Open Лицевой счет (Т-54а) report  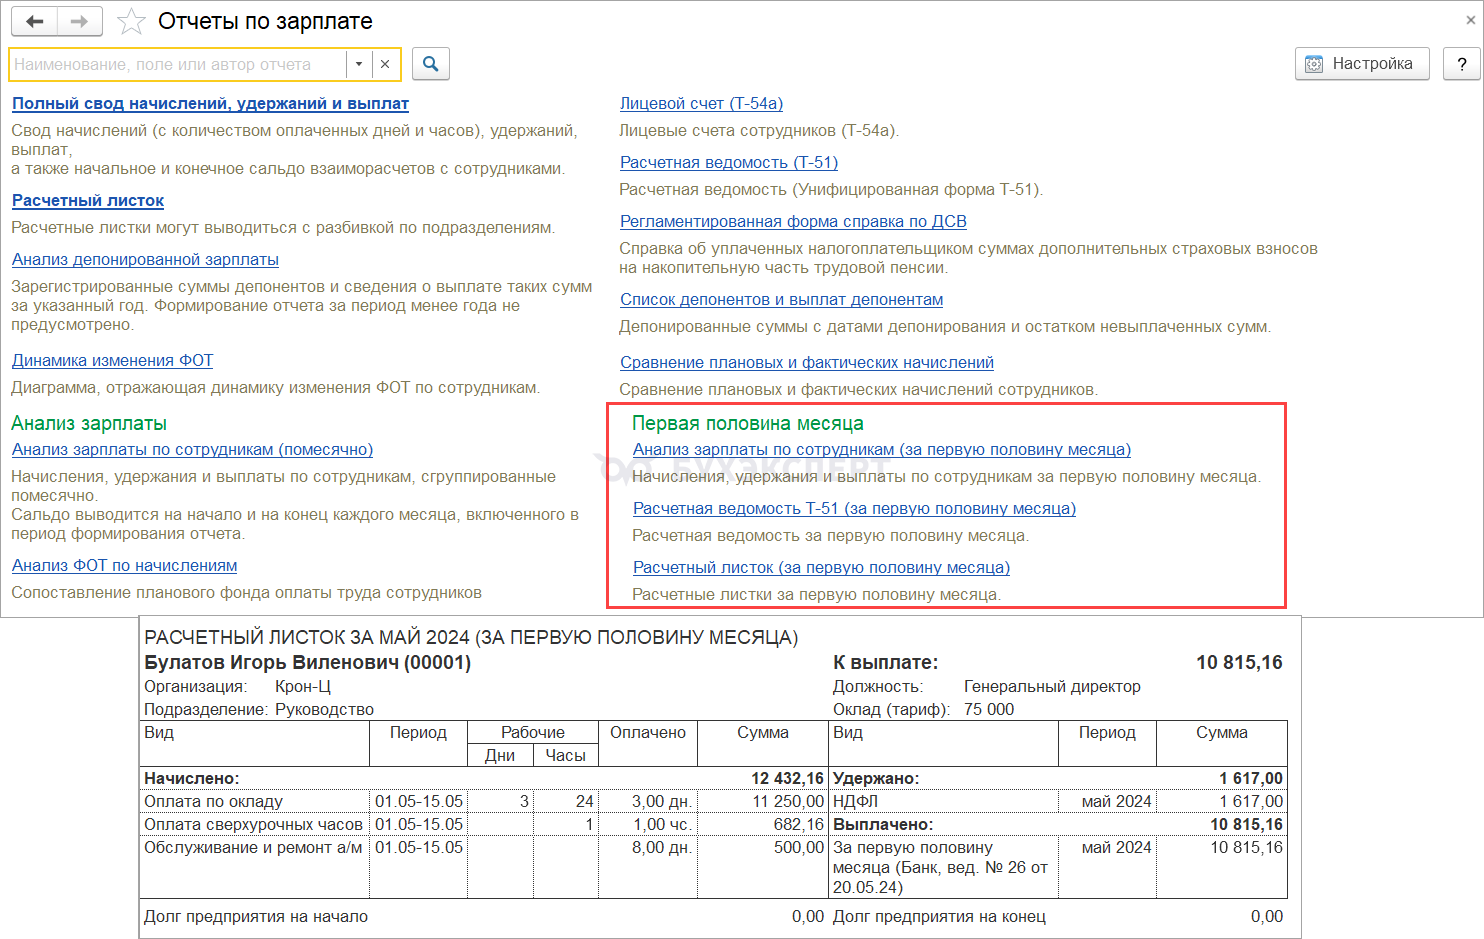coord(701,103)
